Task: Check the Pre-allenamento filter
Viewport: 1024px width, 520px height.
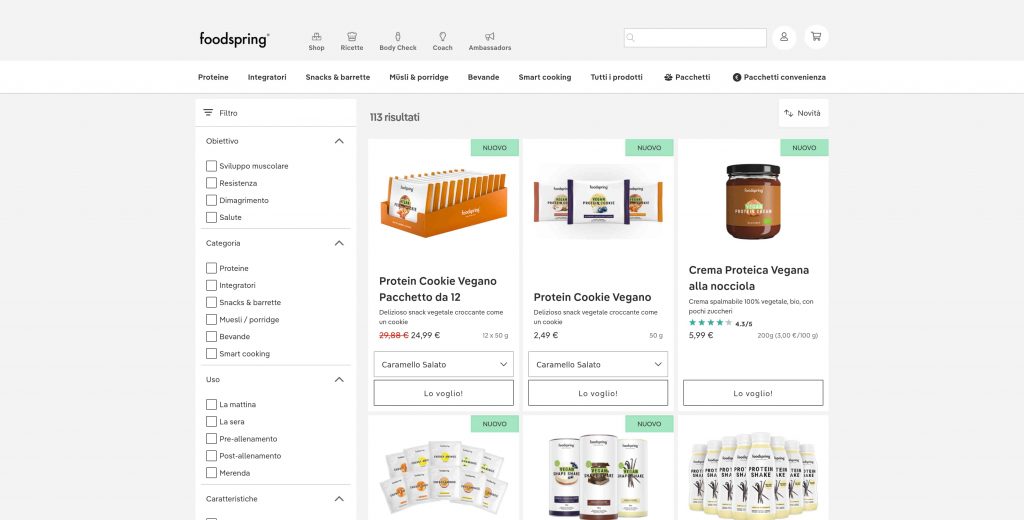Action: 212,438
